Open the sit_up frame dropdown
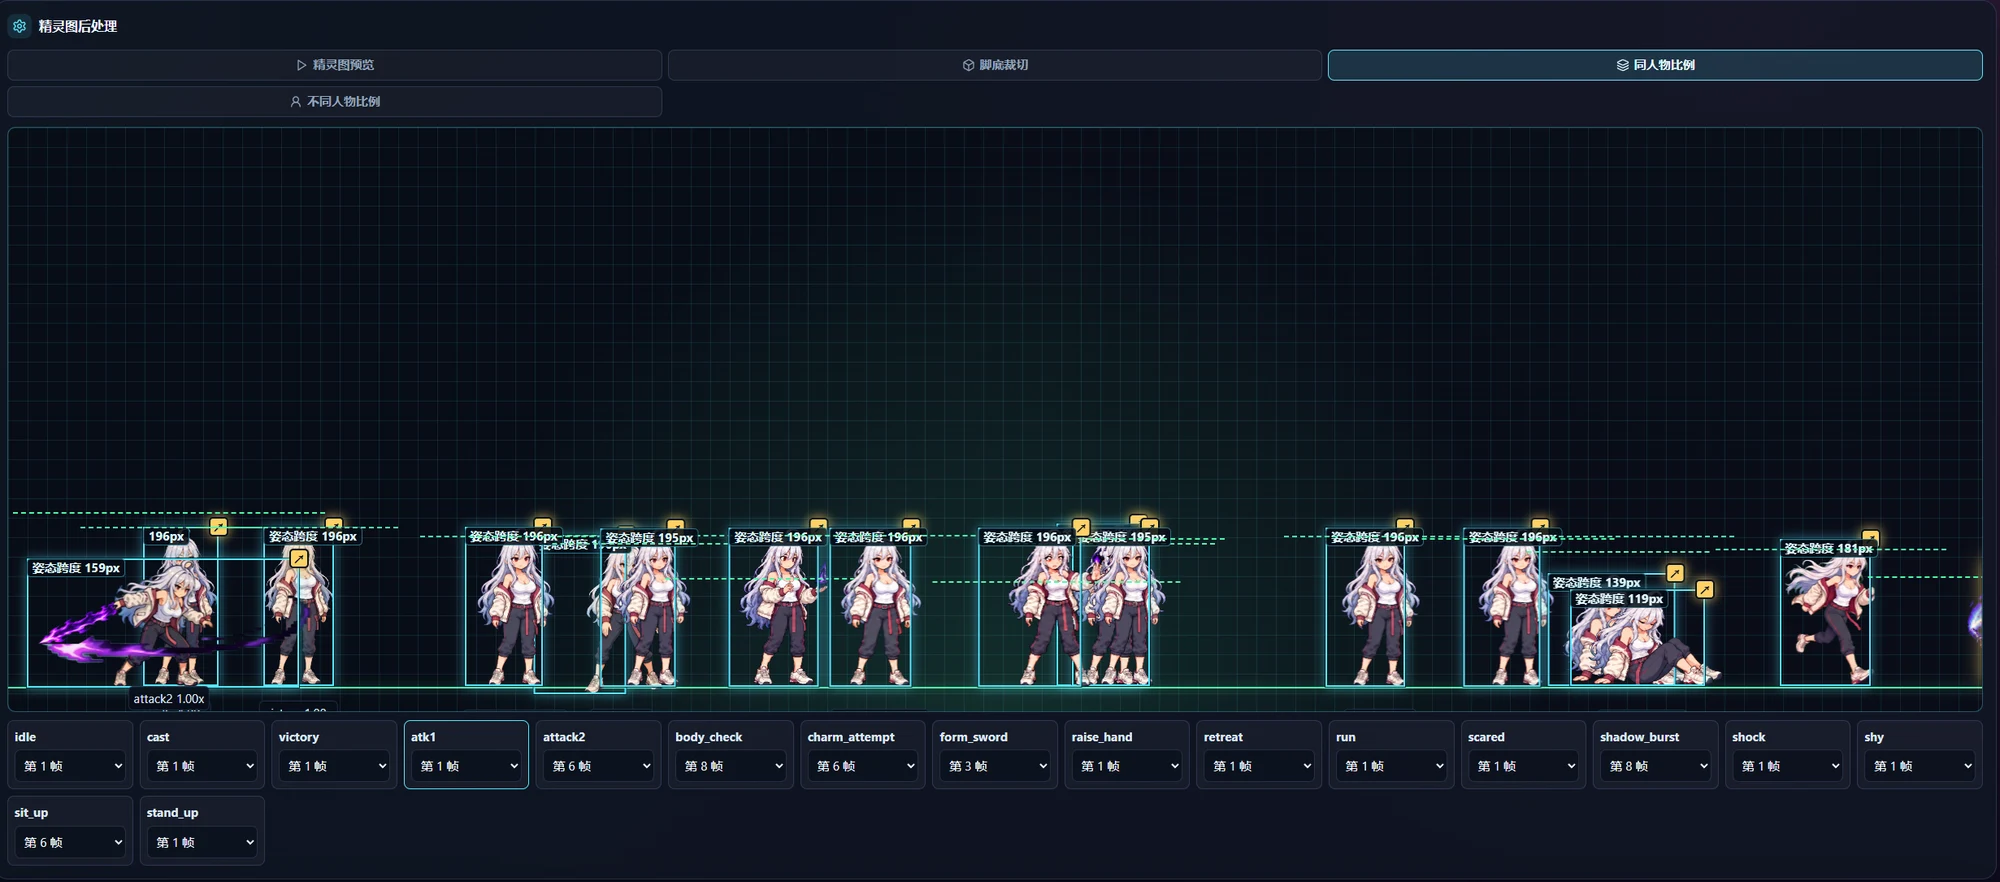The height and width of the screenshot is (882, 2000). [x=71, y=843]
